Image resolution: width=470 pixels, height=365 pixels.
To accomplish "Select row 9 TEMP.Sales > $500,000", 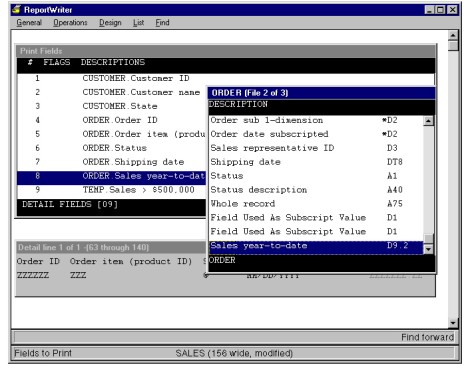I will click(112, 190).
